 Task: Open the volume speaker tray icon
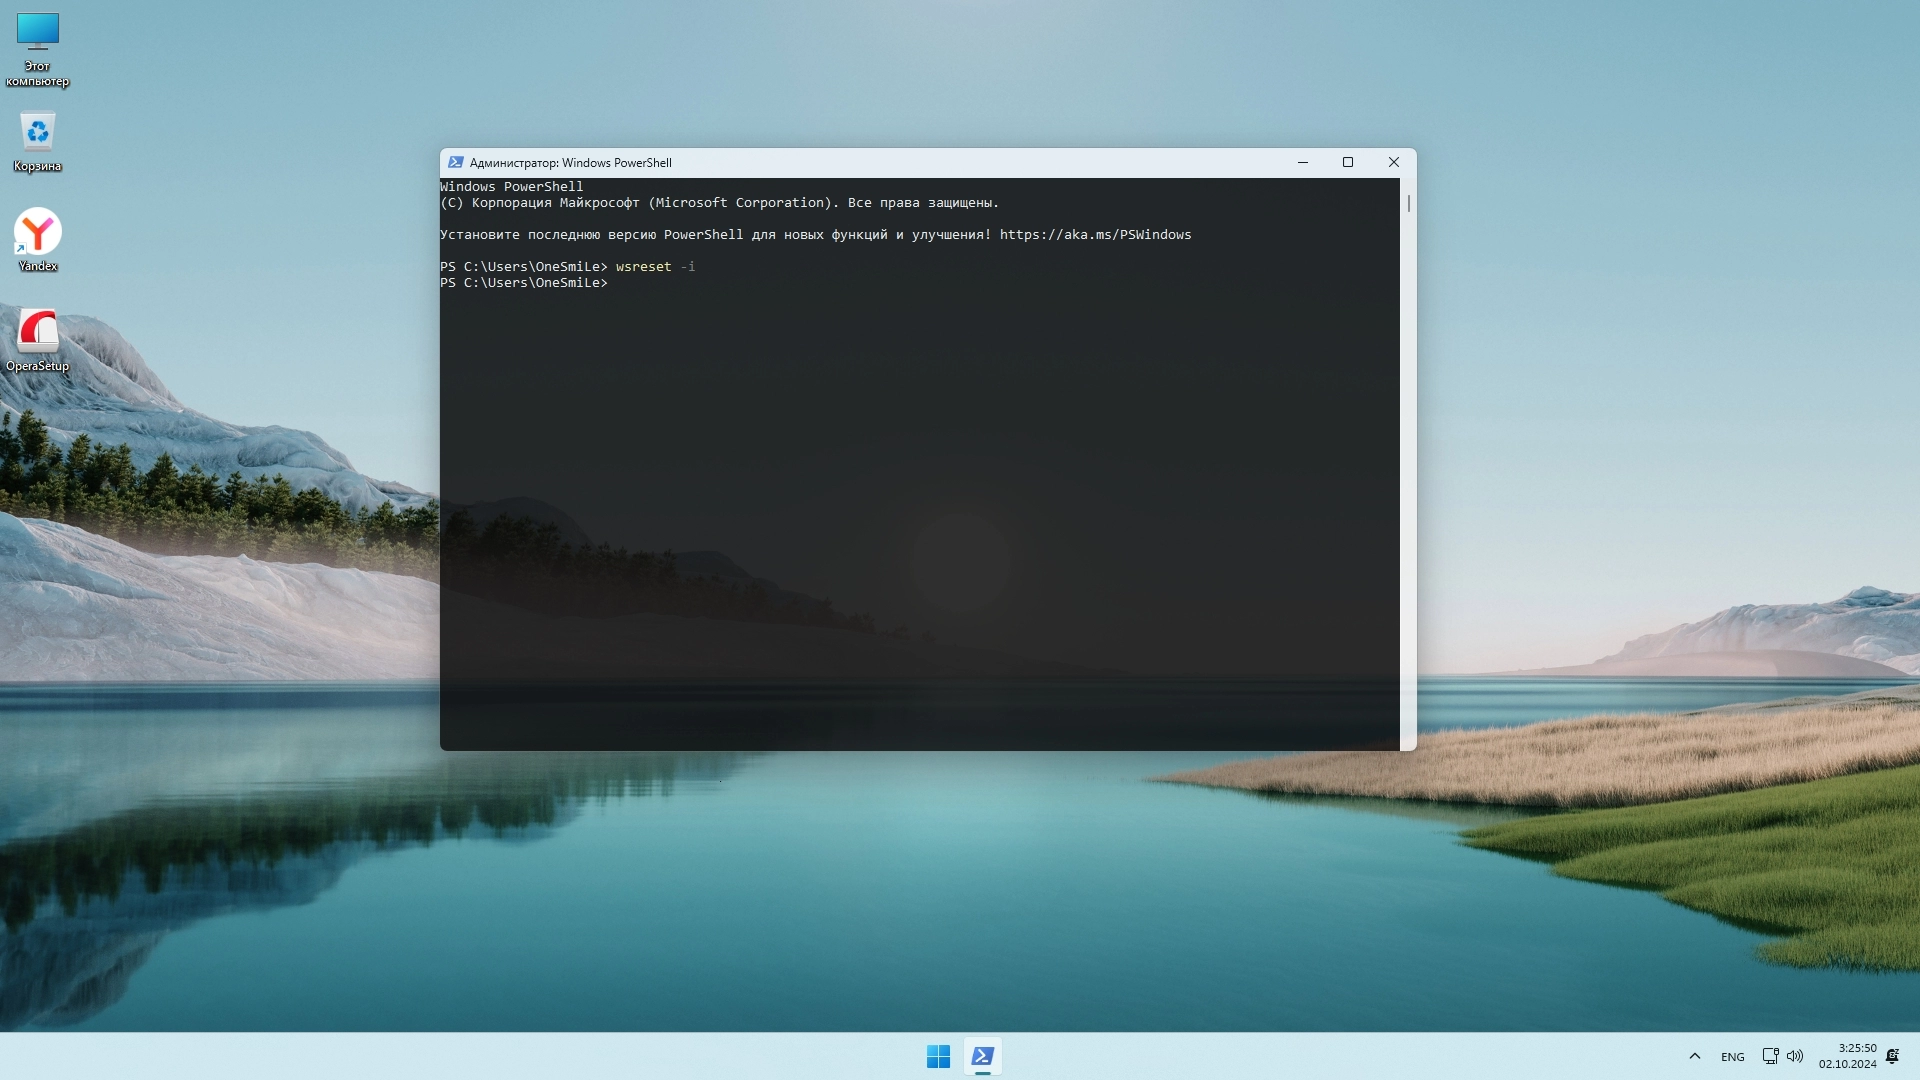(1795, 1056)
